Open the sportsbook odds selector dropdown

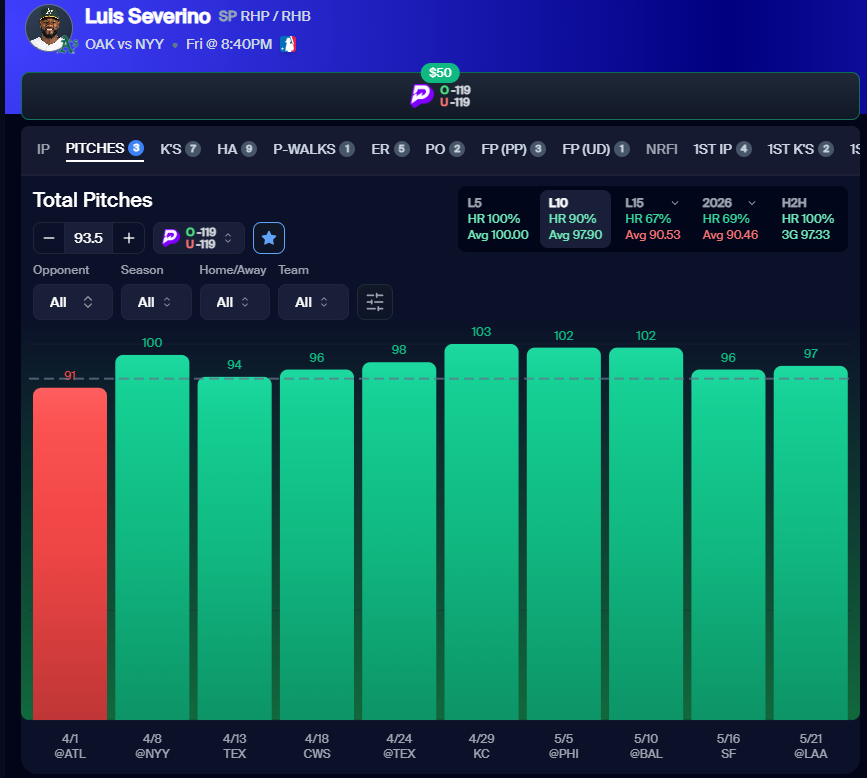click(199, 238)
